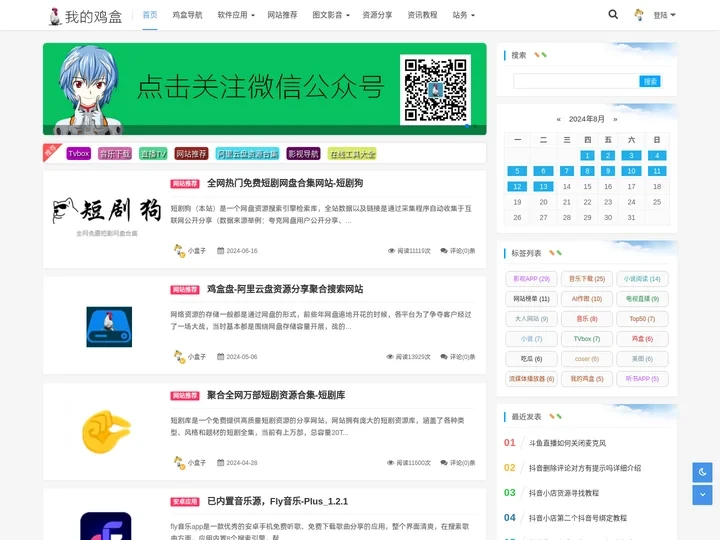Image resolution: width=720 pixels, height=540 pixels.
Task: Click the yellow 在线工具大全 tag
Action: pyautogui.click(x=353, y=153)
